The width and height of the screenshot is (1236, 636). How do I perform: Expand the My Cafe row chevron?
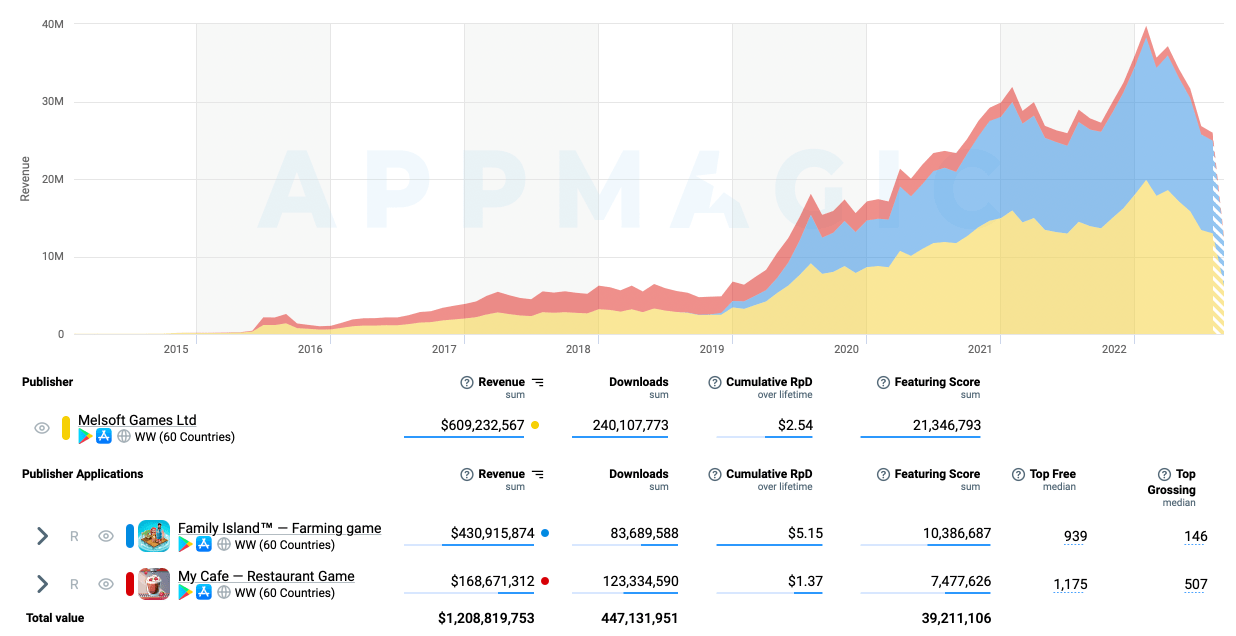click(42, 584)
